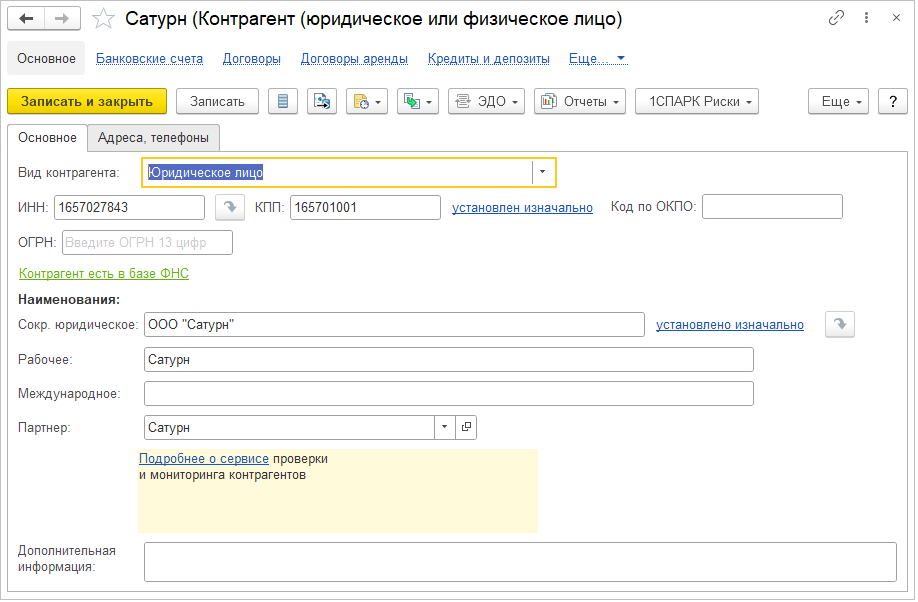The image size is (918, 602).
Task: Expand the 1СПАРК Риски menu
Action: tap(696, 101)
